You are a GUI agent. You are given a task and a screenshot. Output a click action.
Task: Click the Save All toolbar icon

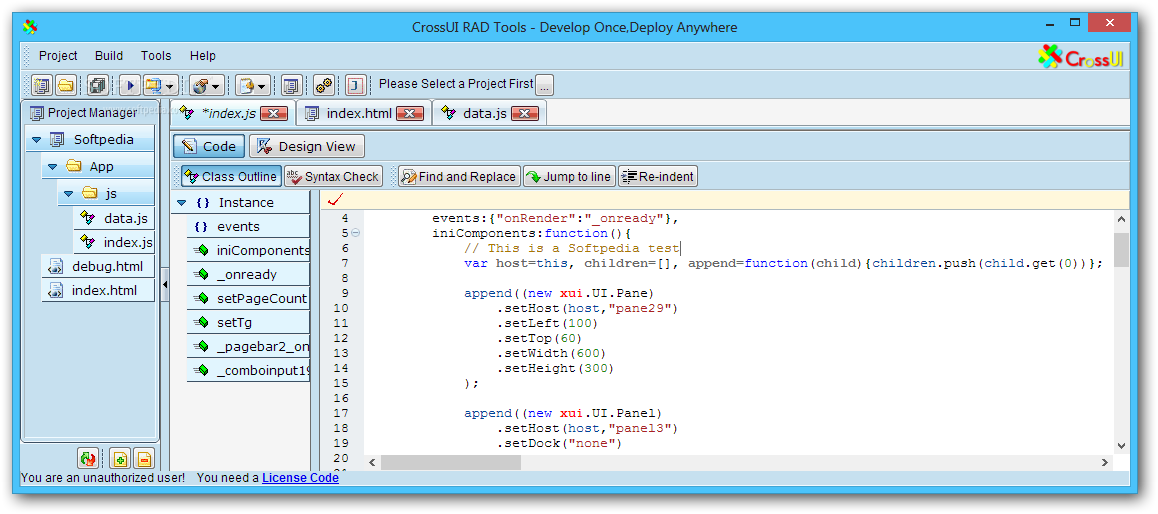tap(97, 85)
